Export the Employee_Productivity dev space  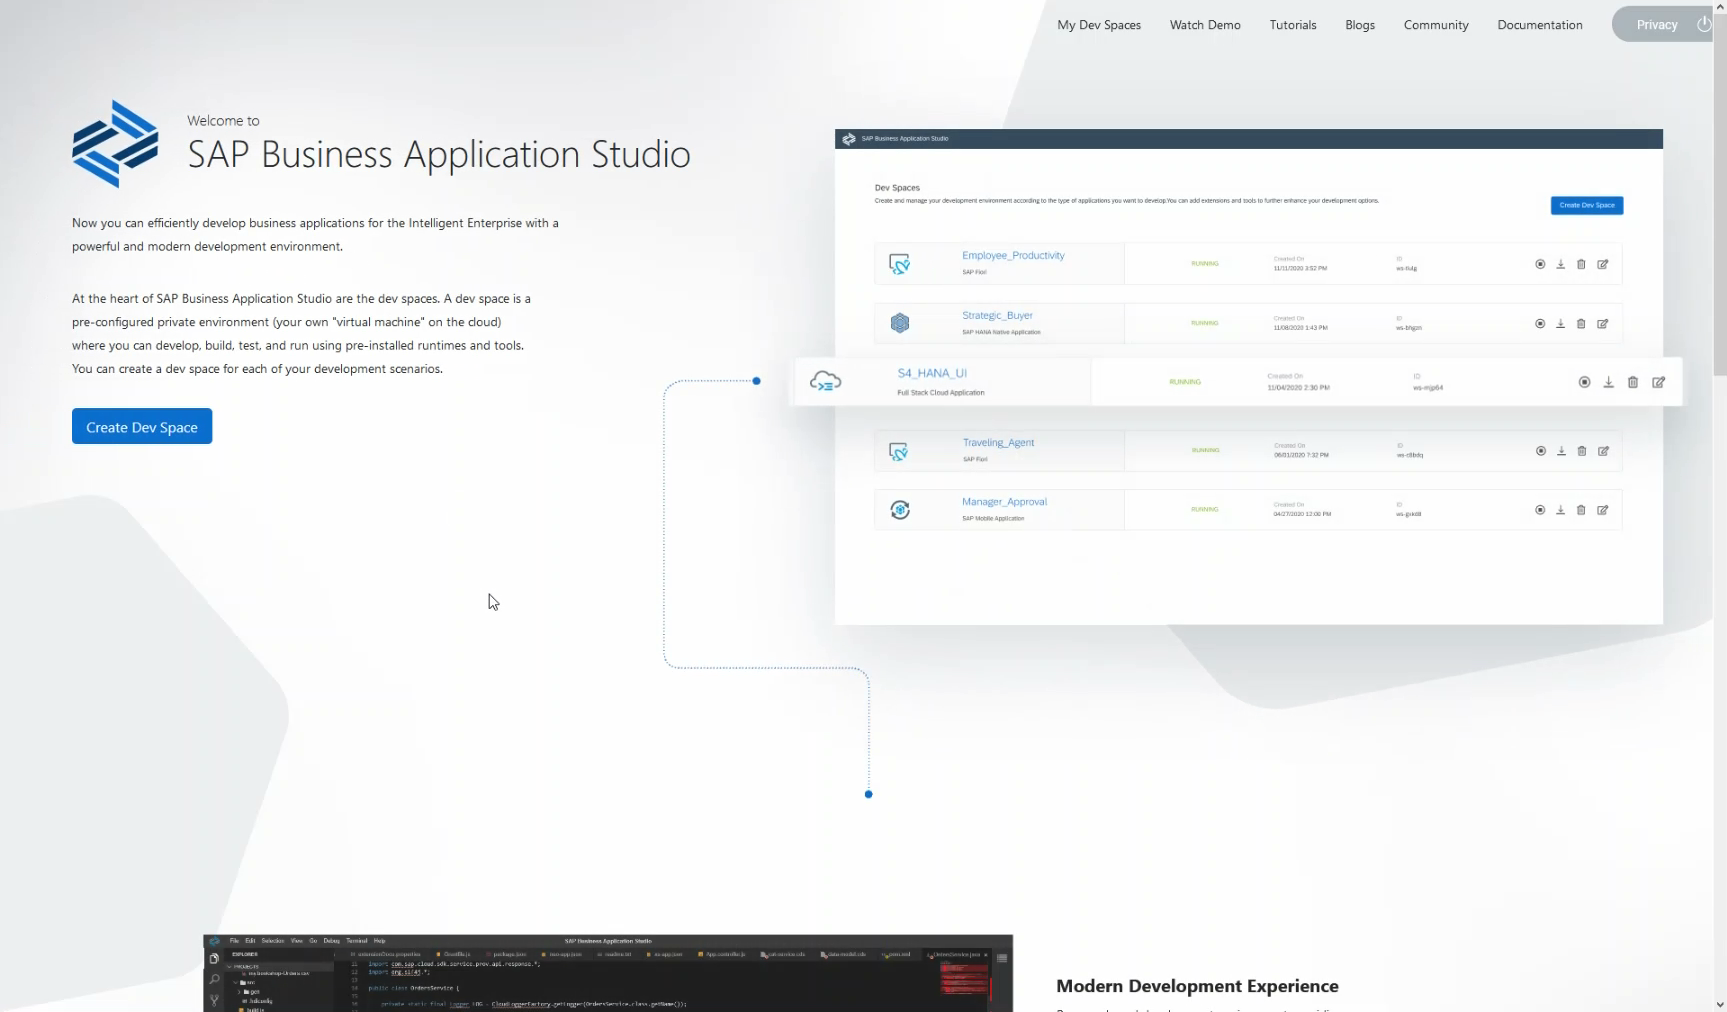(x=1560, y=264)
